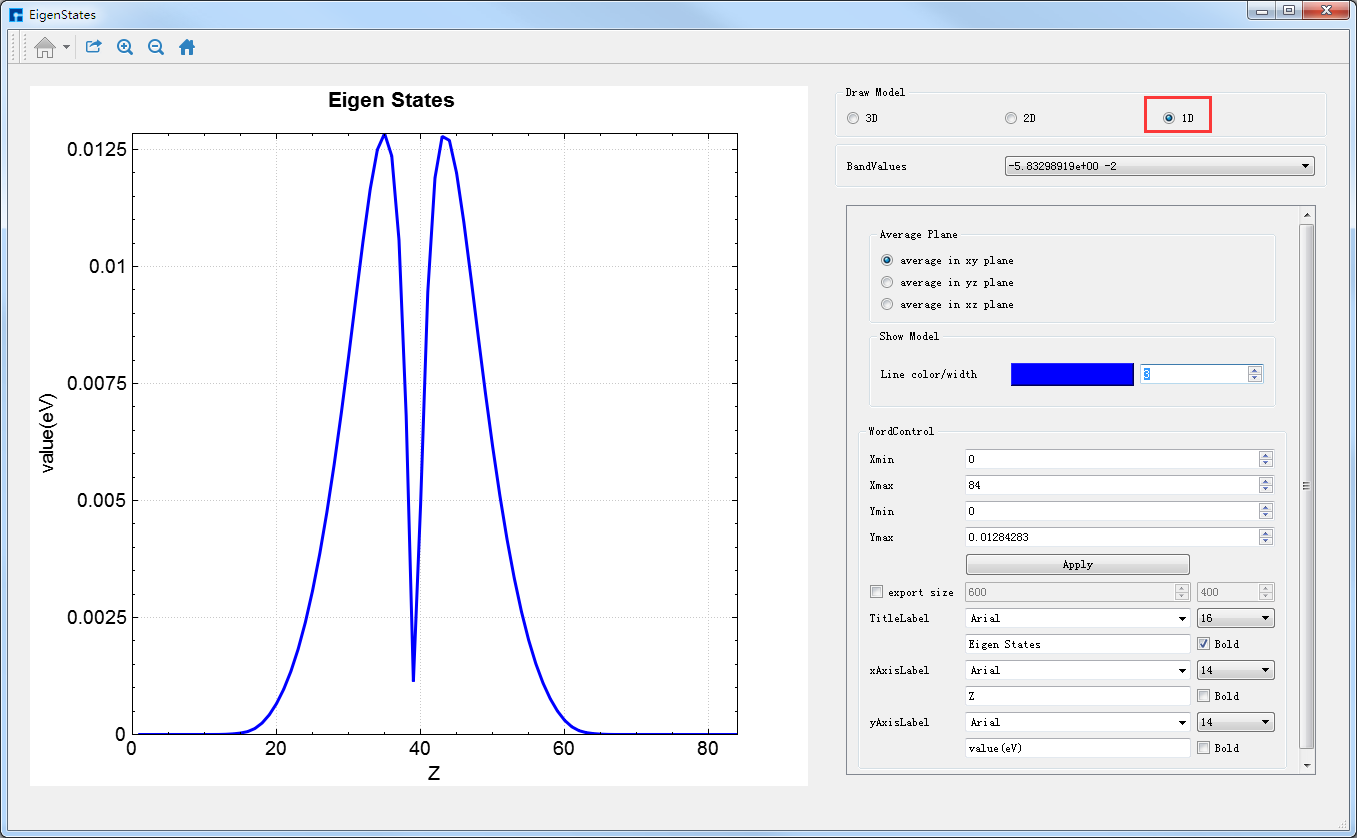Choose average in yz plane
The height and width of the screenshot is (838, 1357).
(x=887, y=282)
